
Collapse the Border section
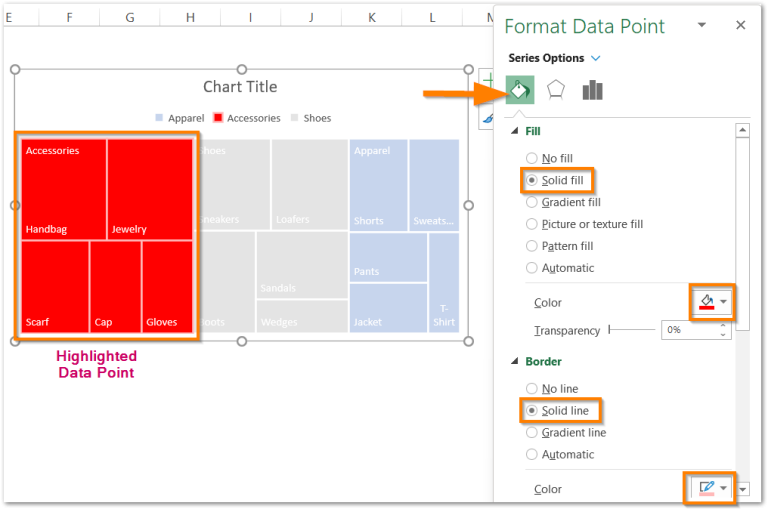tap(515, 362)
